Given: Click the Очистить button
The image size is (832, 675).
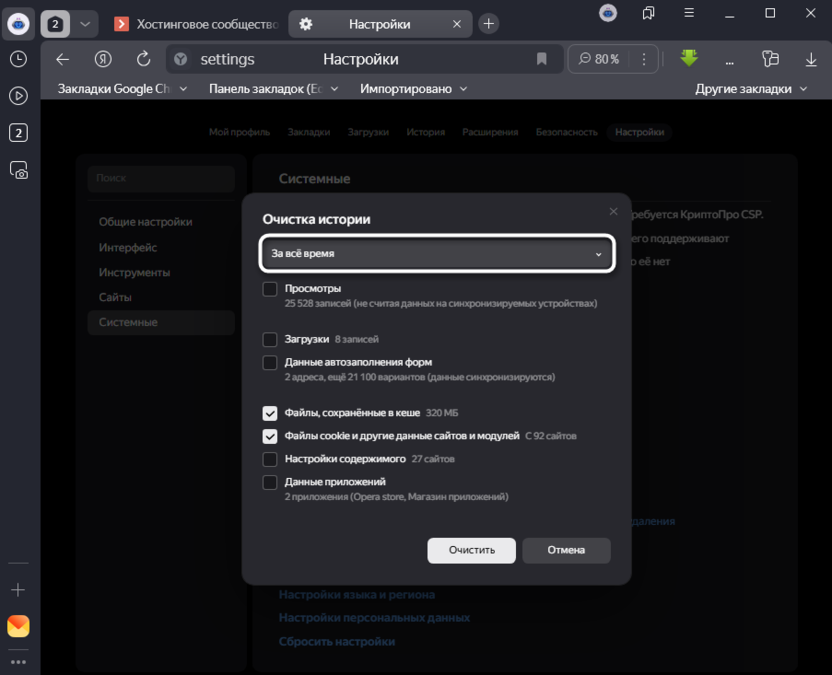Looking at the screenshot, I should (x=471, y=550).
